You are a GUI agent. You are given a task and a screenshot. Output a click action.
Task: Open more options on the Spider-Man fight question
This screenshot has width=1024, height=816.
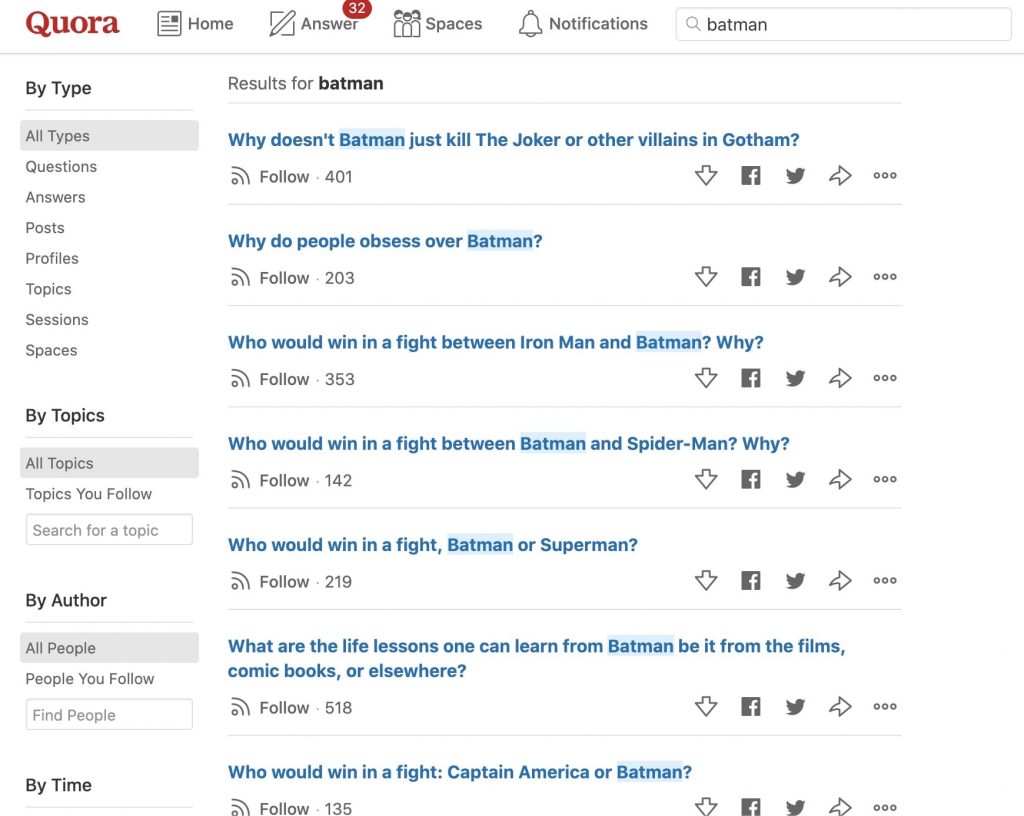884,479
